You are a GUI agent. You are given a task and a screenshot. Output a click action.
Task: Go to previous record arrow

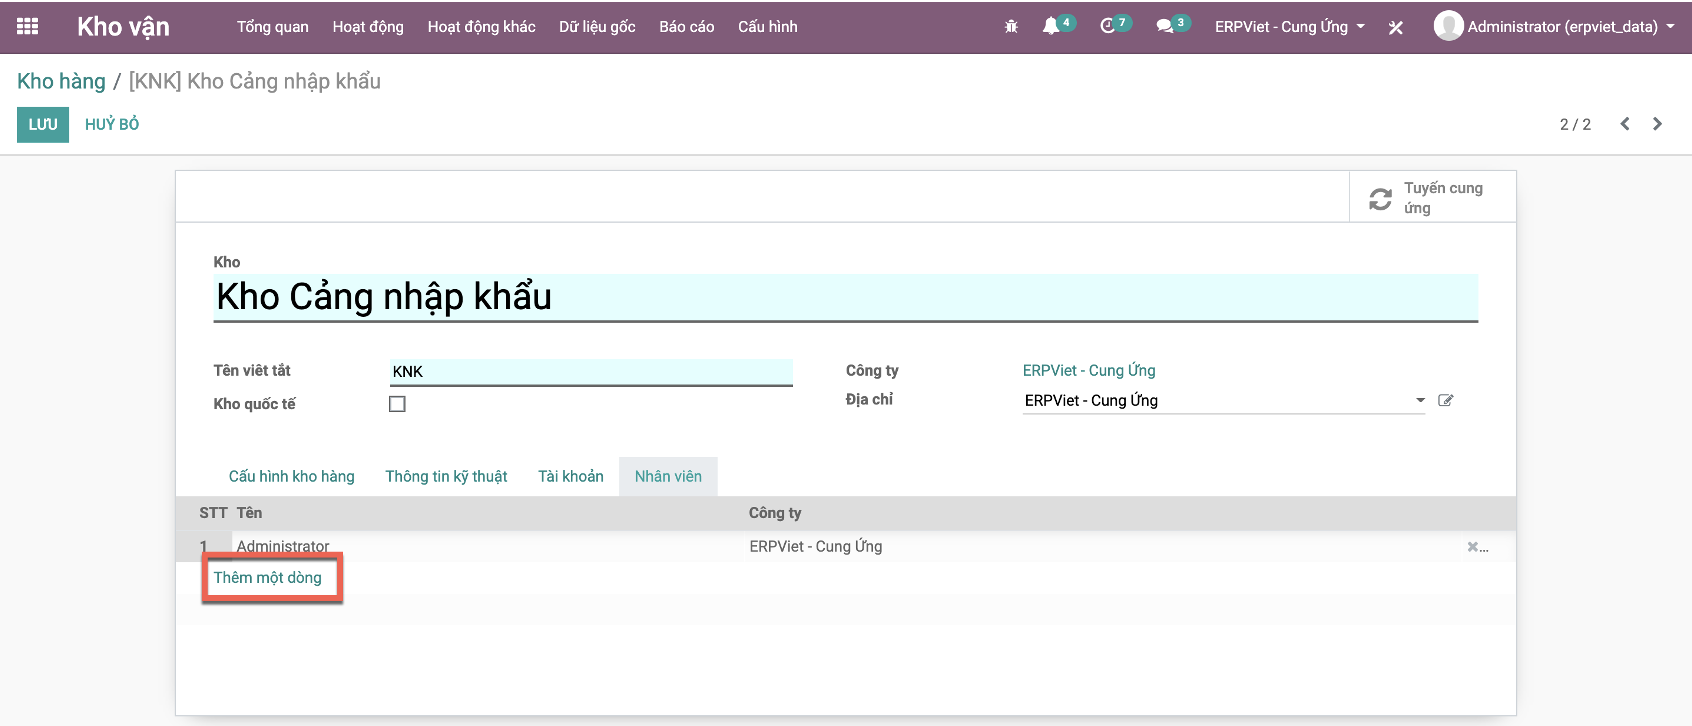(x=1625, y=124)
